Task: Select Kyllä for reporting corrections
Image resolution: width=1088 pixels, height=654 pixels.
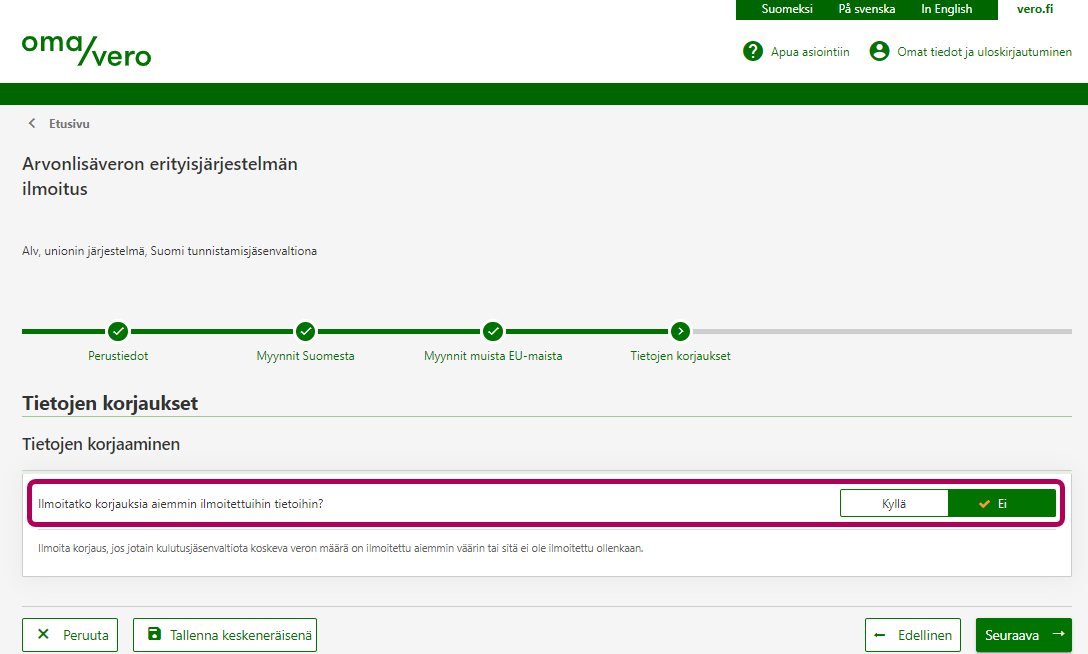Action: pyautogui.click(x=894, y=504)
